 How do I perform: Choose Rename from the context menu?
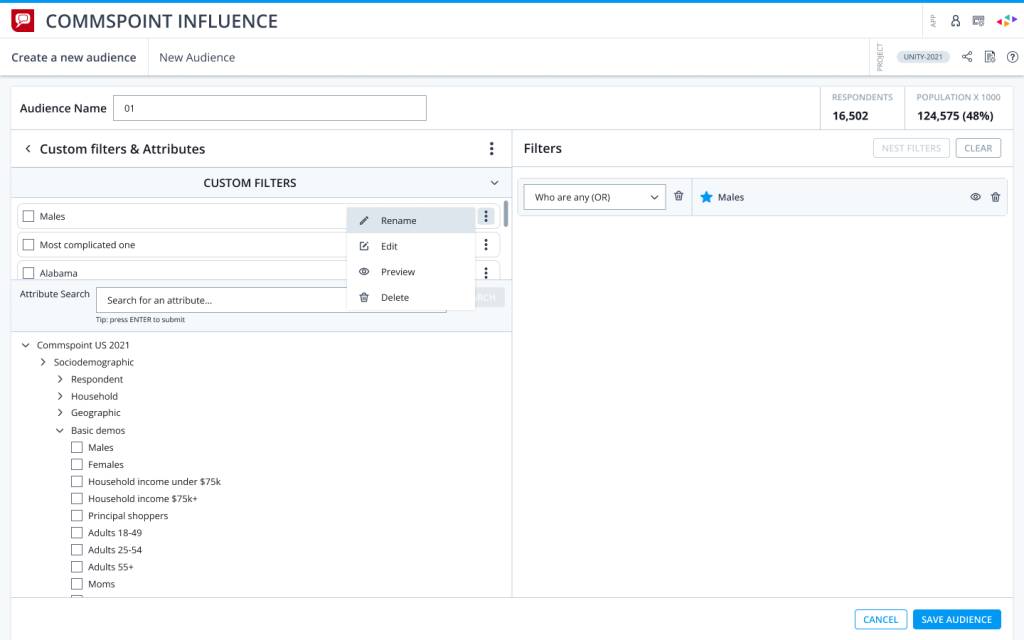411,221
